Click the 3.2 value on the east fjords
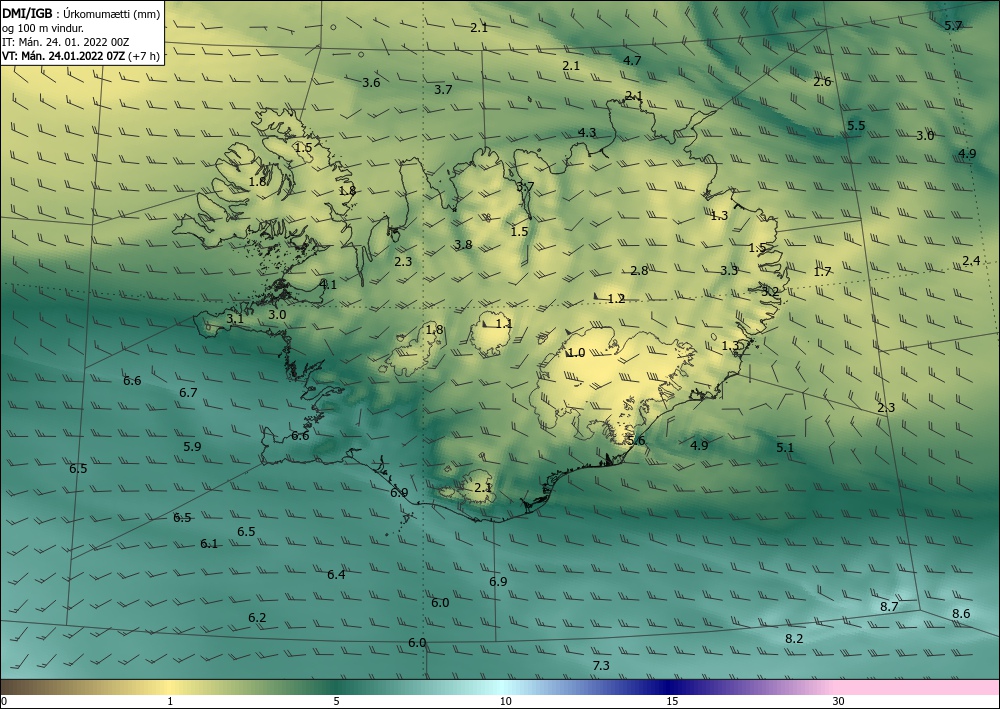This screenshot has width=1000, height=709. tap(770, 291)
